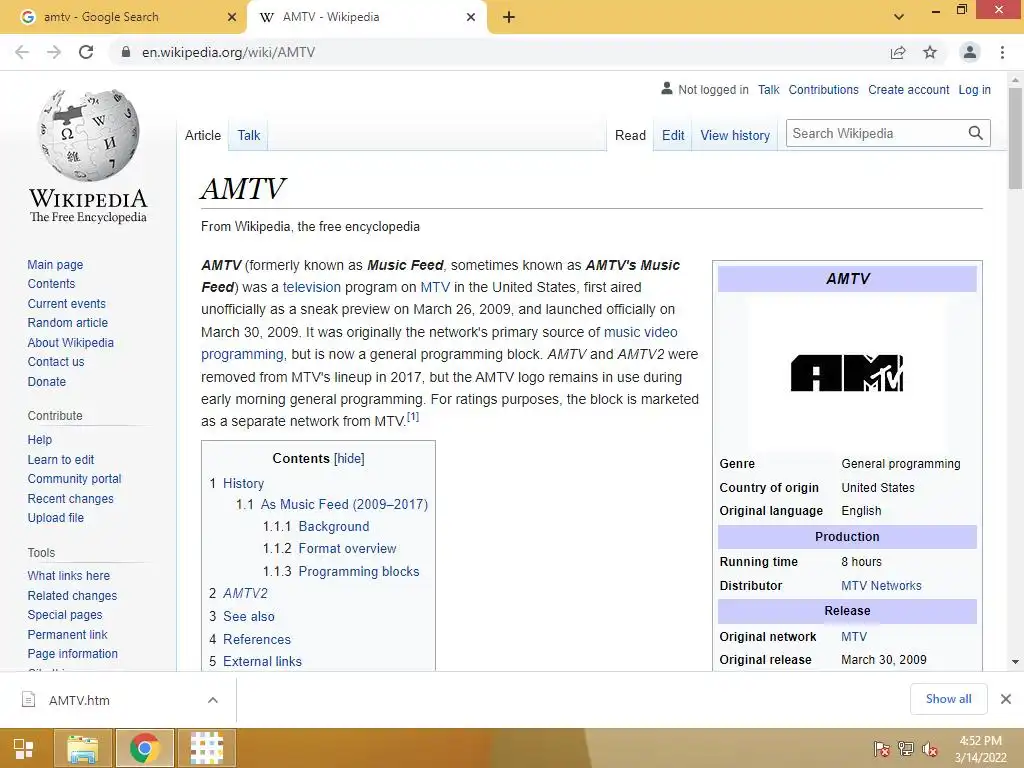Click the browser address bar URL
1024x768 pixels.
coord(229,52)
